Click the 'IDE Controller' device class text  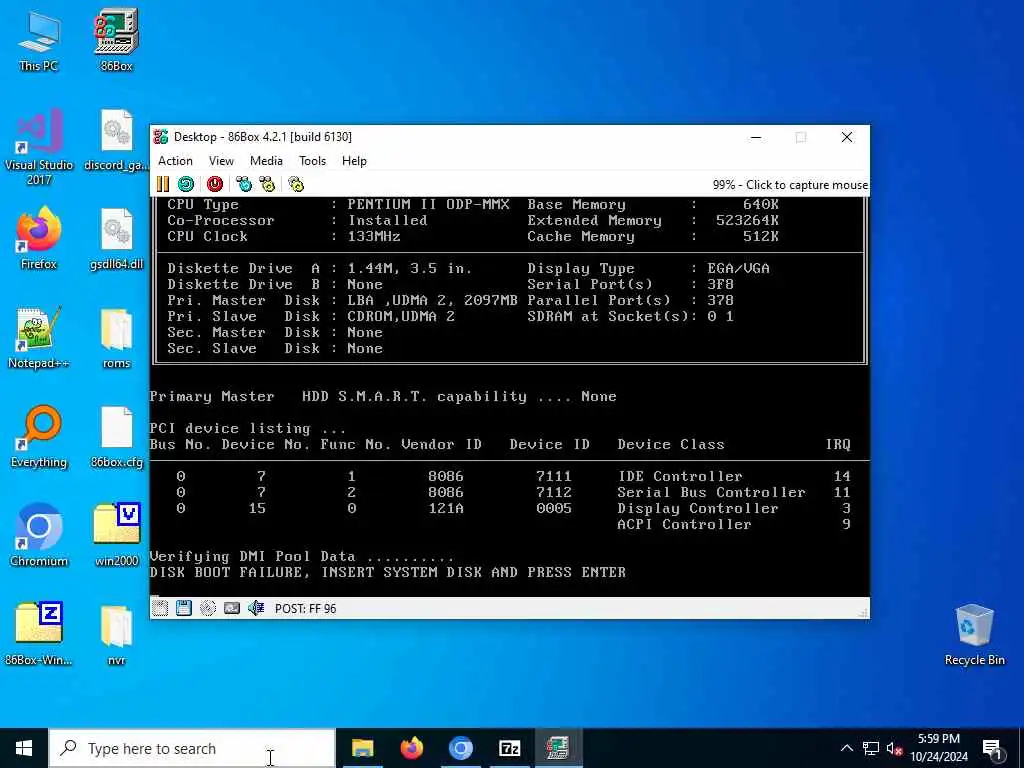[x=680, y=476]
